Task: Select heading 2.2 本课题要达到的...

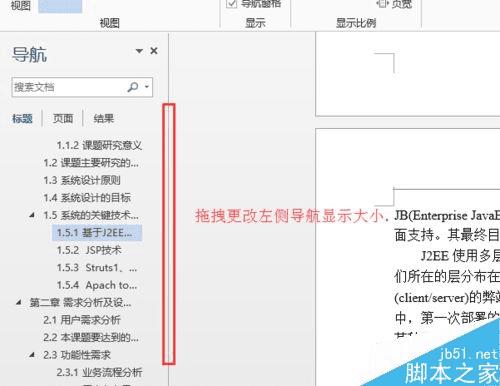Action: (x=91, y=337)
